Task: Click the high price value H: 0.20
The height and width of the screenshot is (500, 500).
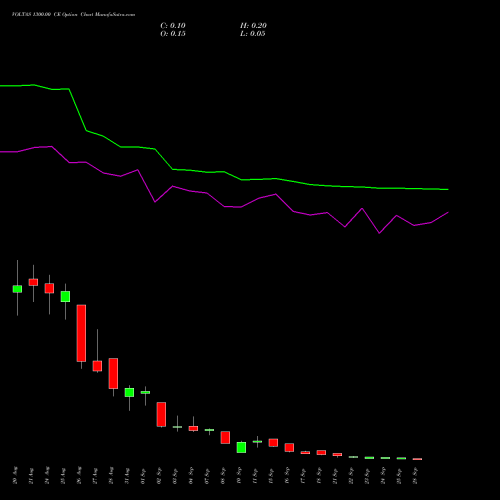Action: (x=253, y=26)
